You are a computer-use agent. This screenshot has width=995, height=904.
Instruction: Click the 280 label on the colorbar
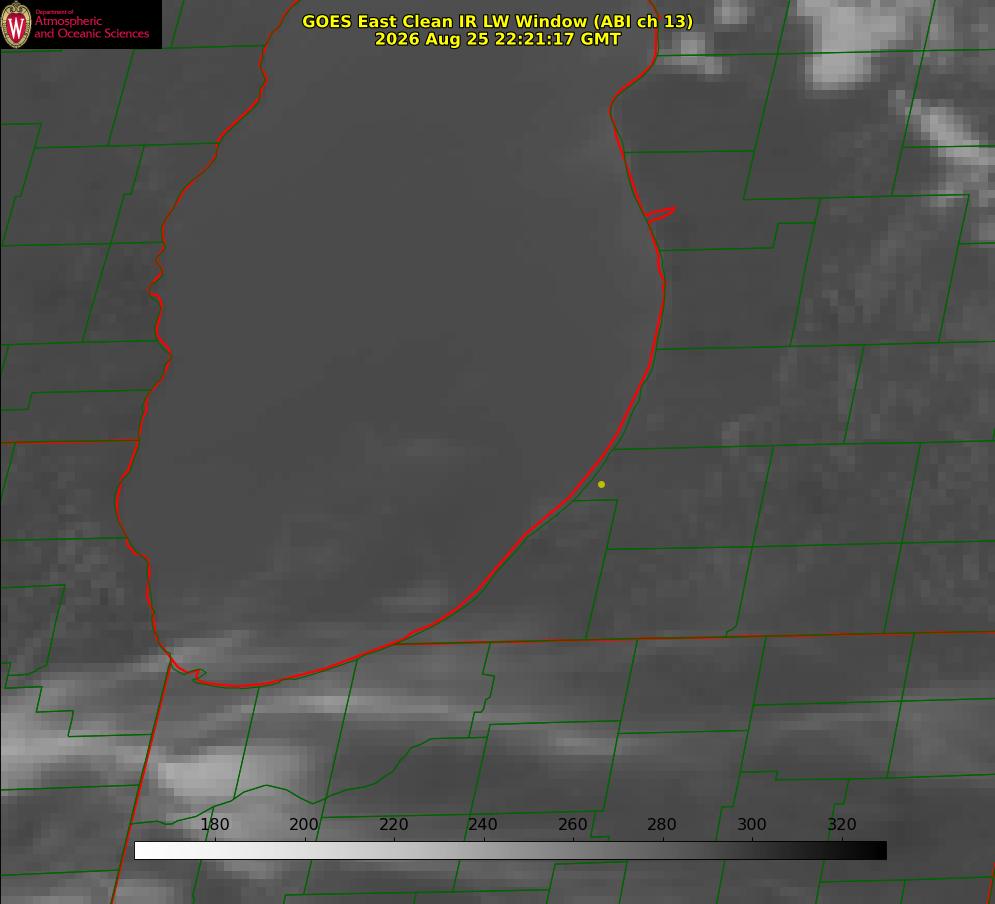(x=662, y=824)
